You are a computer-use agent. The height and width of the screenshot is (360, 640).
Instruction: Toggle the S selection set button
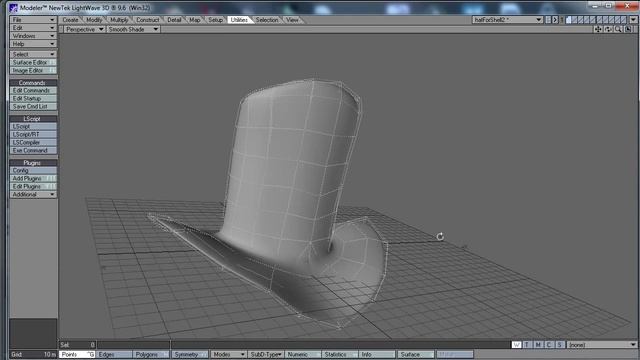tap(560, 345)
